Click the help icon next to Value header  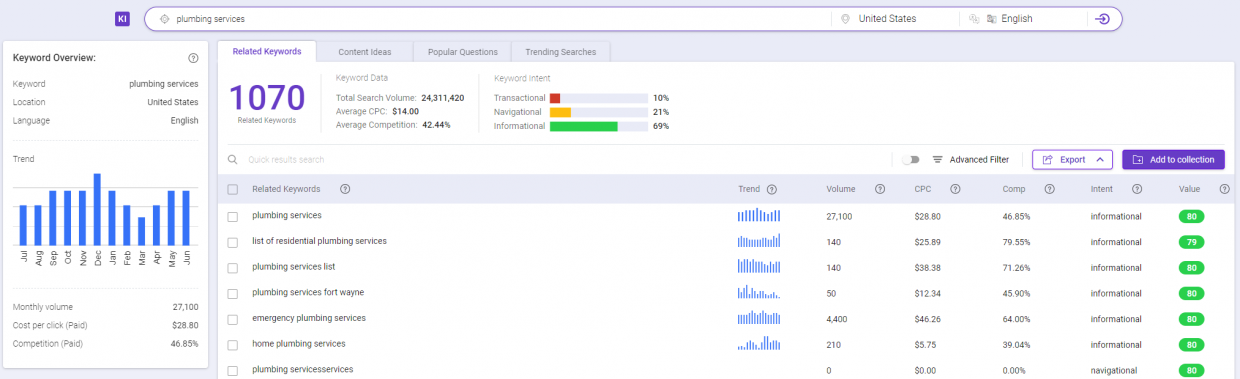coord(1224,189)
